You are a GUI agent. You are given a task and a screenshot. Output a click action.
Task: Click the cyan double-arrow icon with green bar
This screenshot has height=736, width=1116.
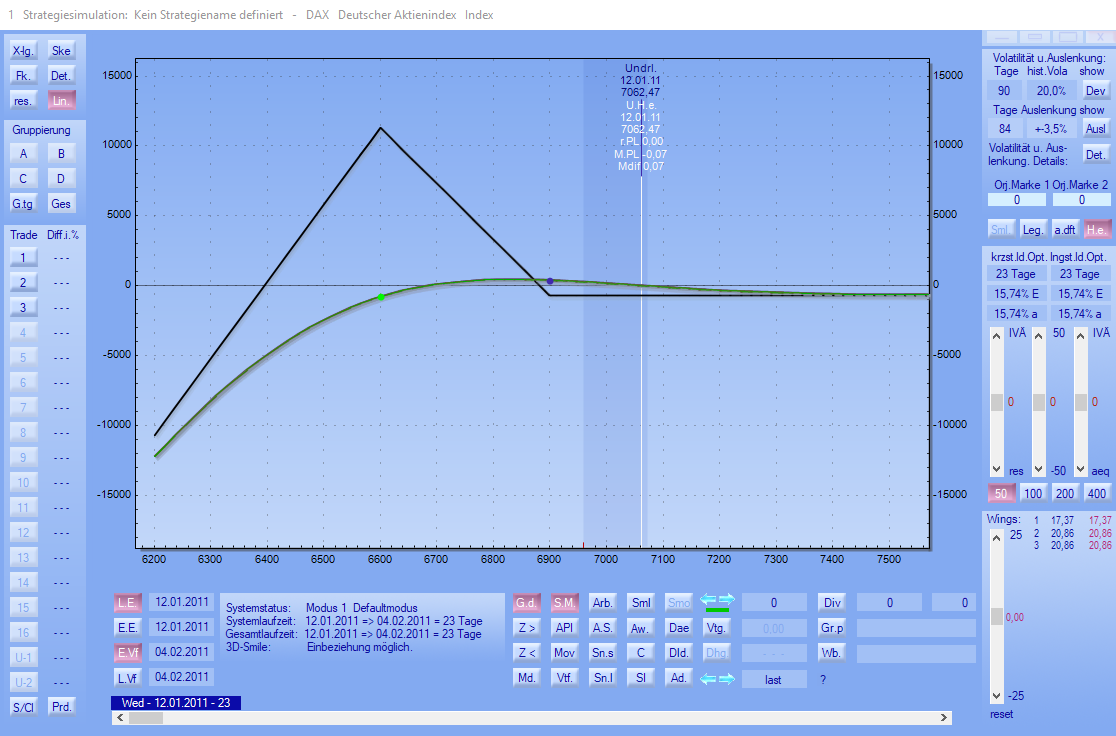point(717,601)
